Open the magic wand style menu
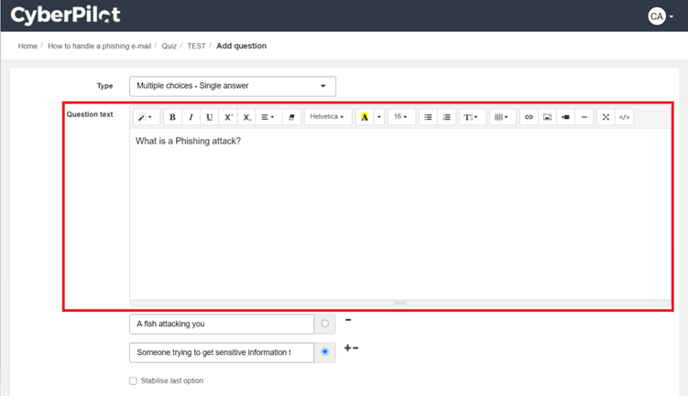The width and height of the screenshot is (688, 396). point(146,117)
